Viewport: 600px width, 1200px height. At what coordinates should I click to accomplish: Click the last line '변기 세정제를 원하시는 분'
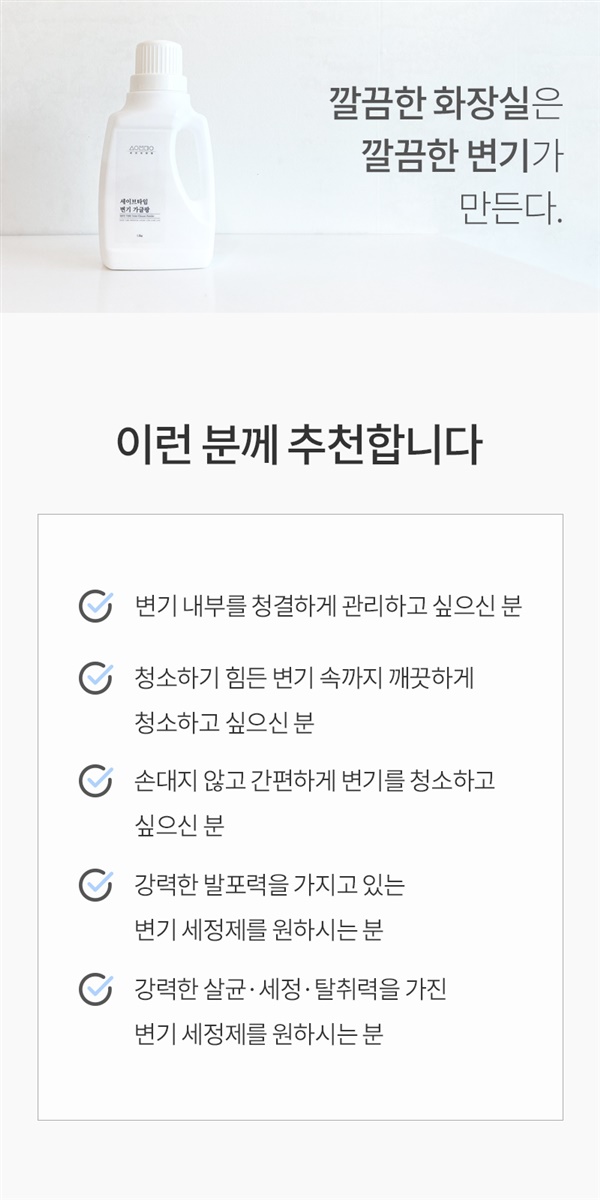pyautogui.click(x=258, y=1035)
